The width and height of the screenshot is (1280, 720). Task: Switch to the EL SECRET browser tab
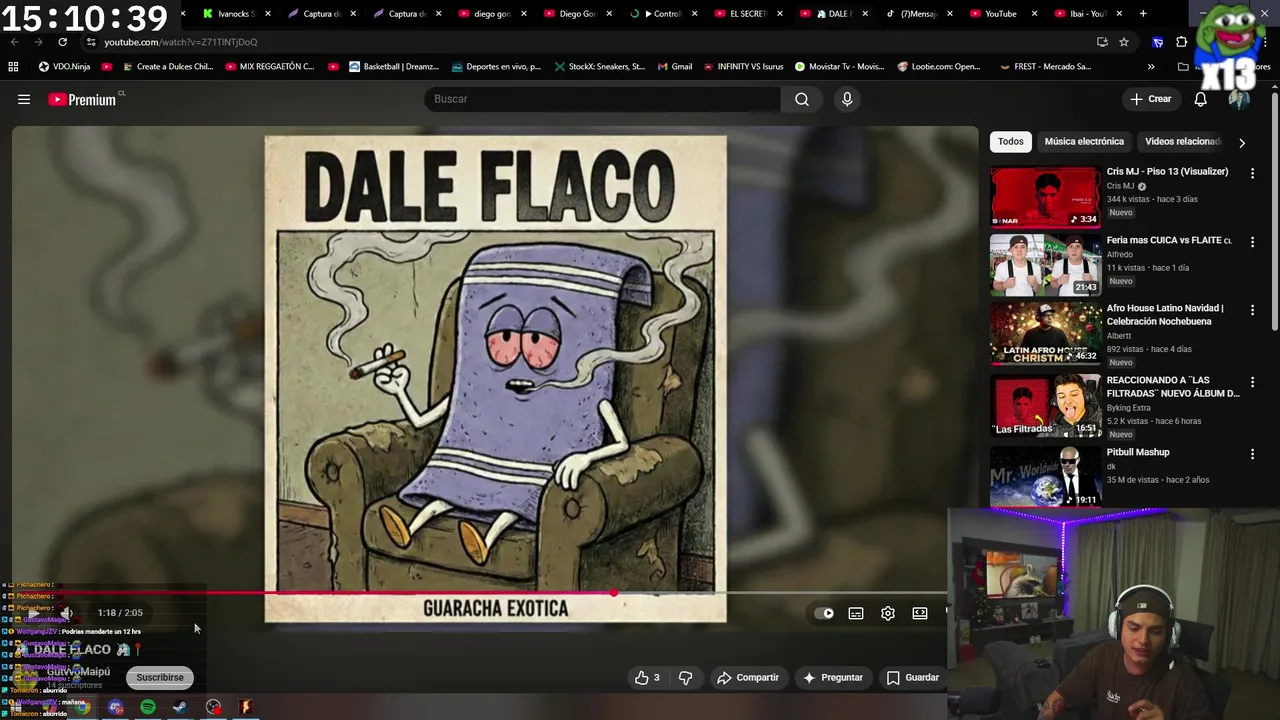pyautogui.click(x=749, y=13)
